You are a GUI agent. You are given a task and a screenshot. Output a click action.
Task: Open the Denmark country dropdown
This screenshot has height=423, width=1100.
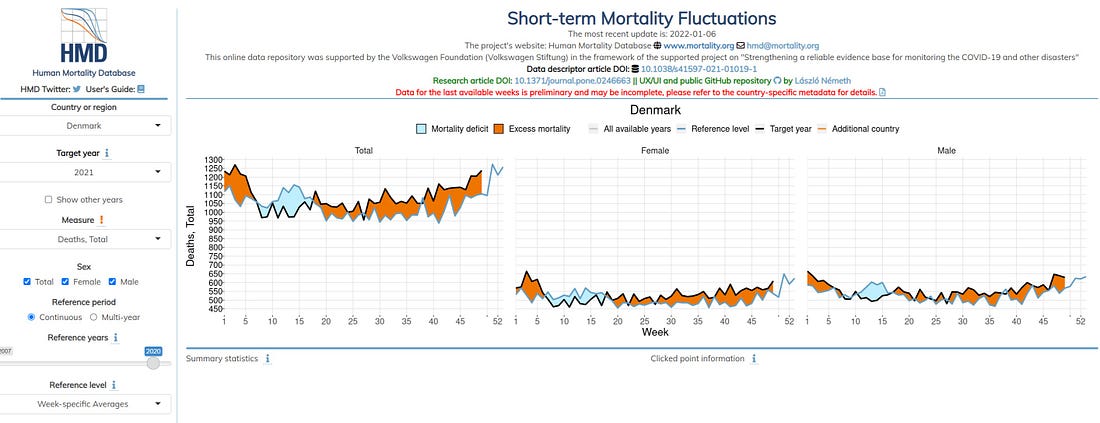point(84,126)
